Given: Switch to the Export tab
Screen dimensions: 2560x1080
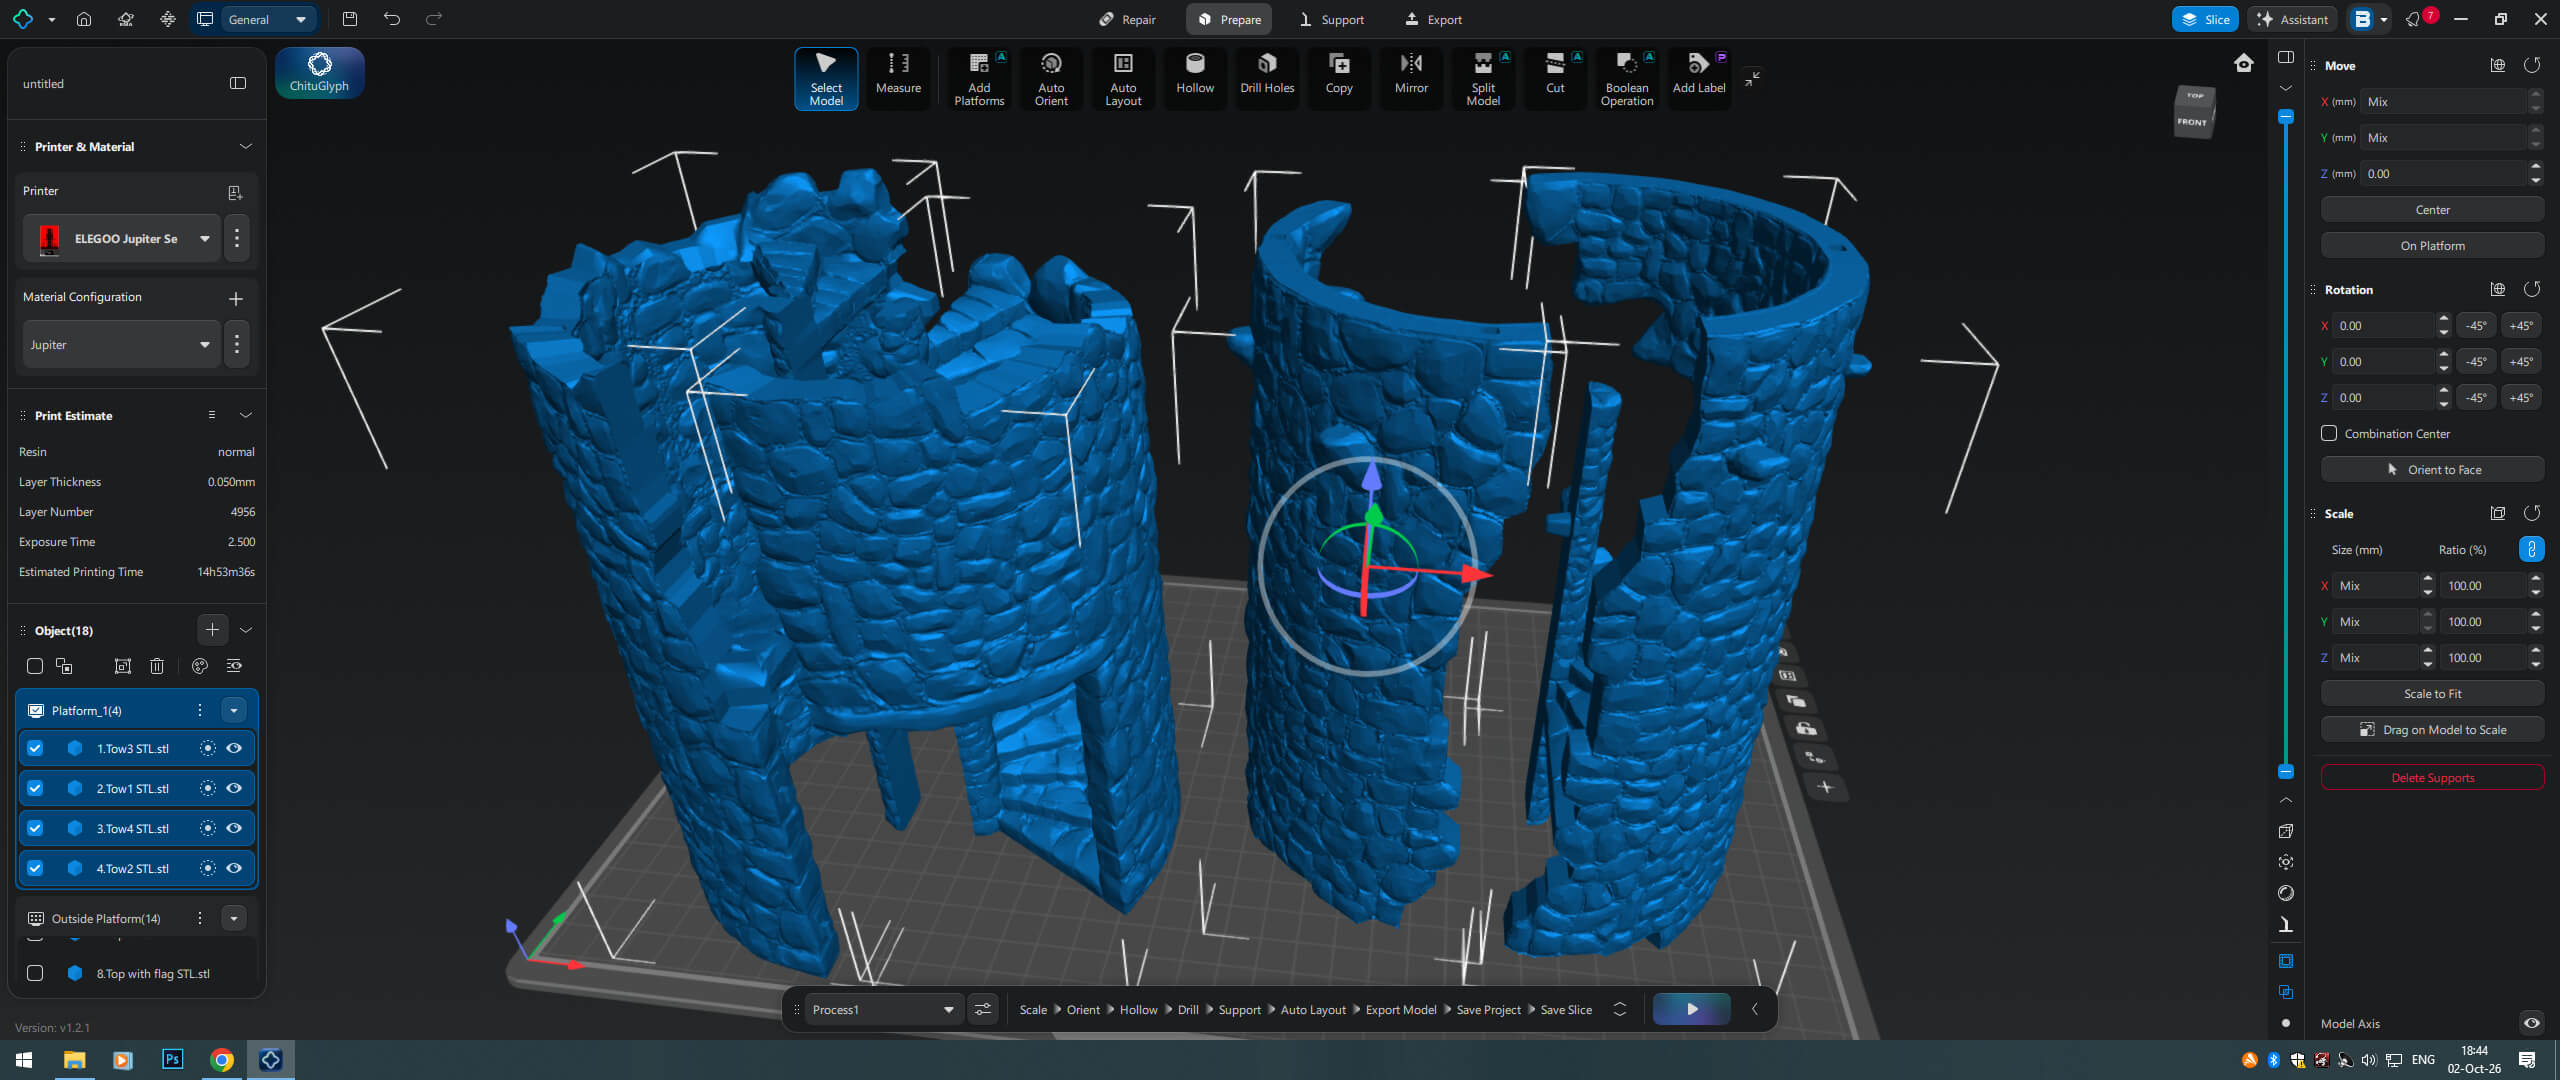Looking at the screenshot, I should coord(1433,19).
